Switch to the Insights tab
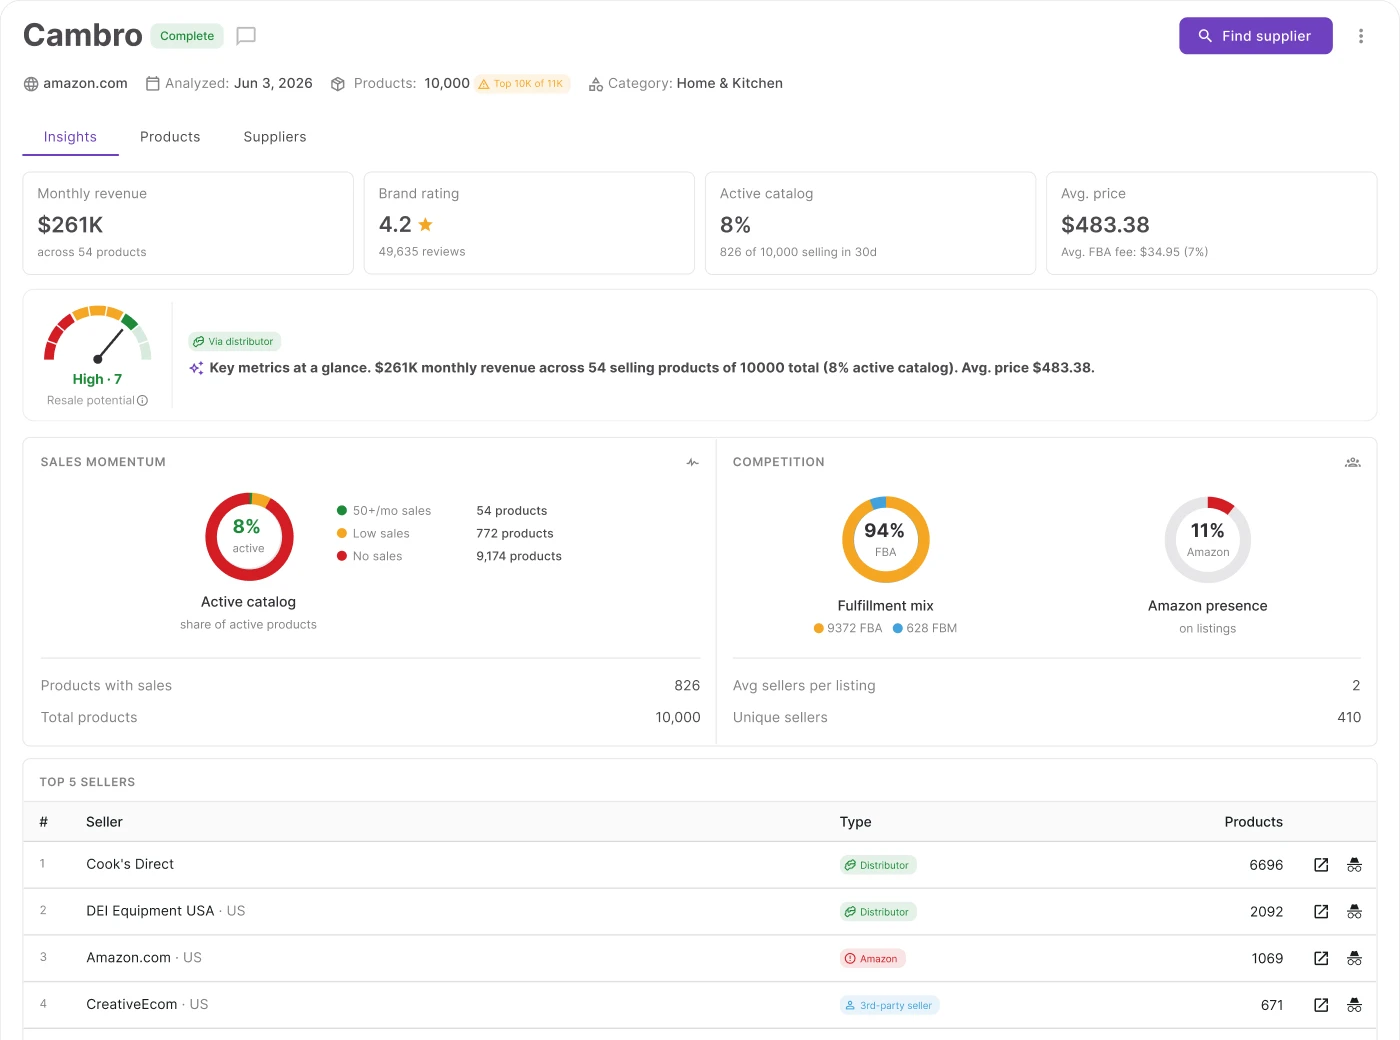1400x1040 pixels. tap(70, 137)
